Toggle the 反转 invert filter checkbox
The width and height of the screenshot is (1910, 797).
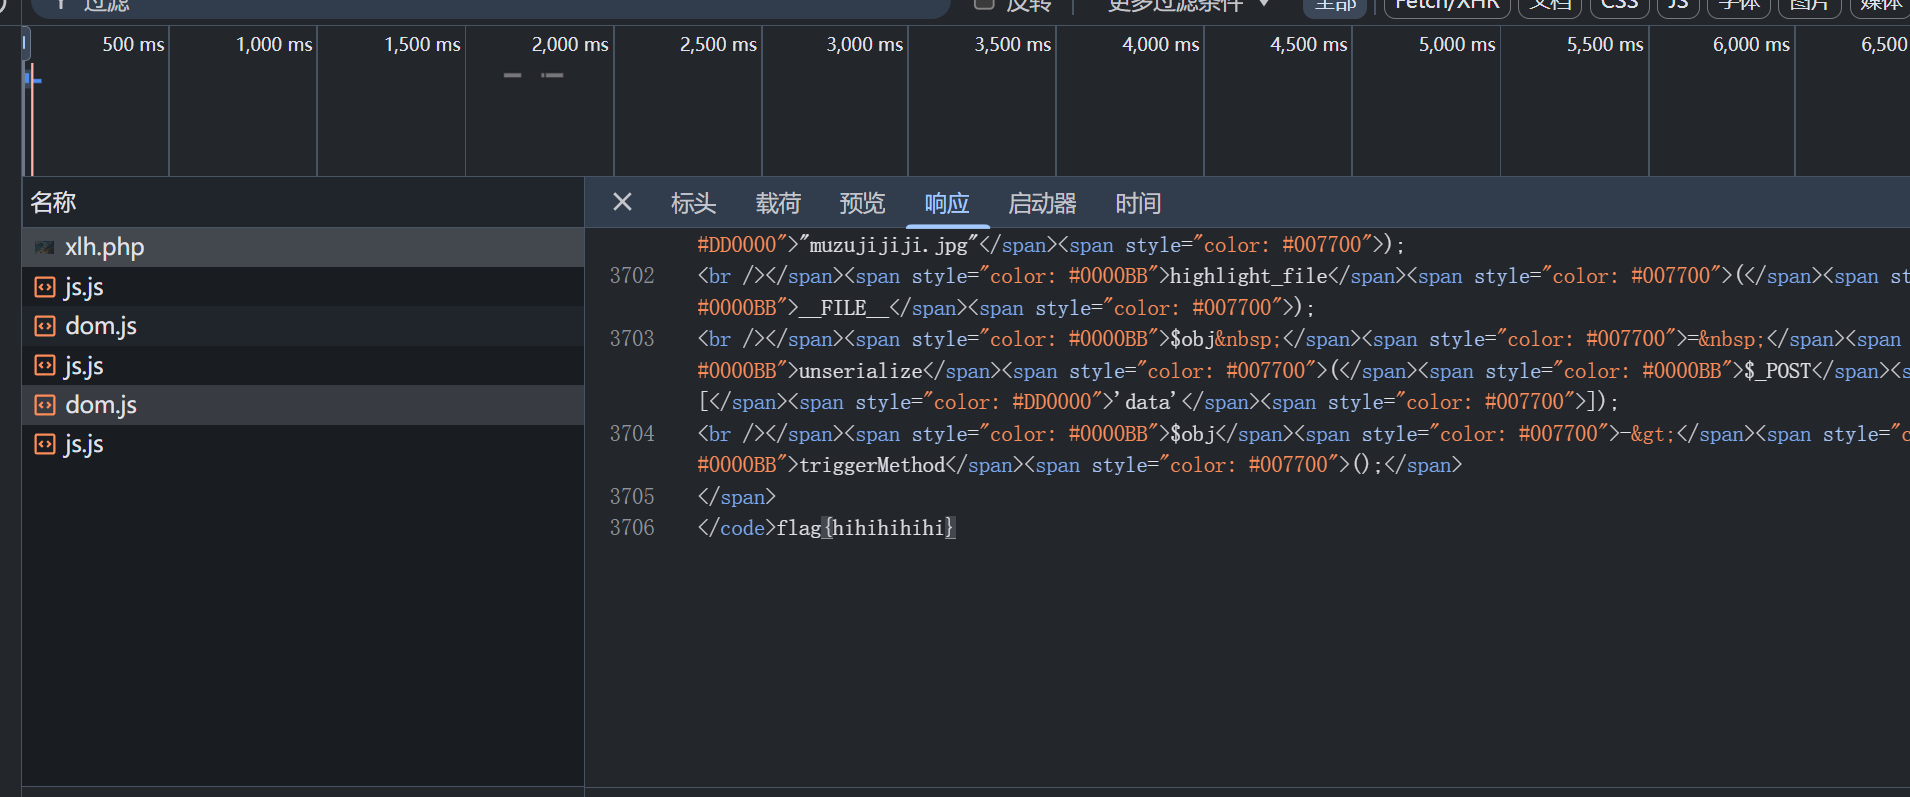point(984,4)
